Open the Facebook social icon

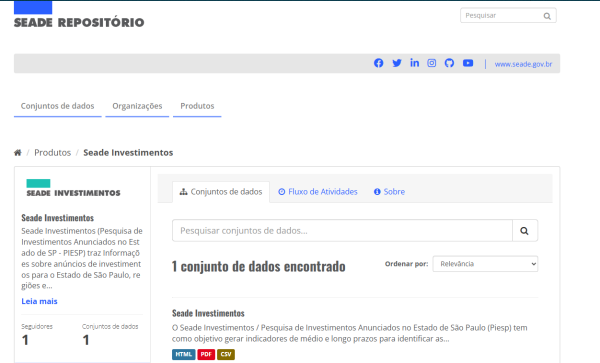378,63
